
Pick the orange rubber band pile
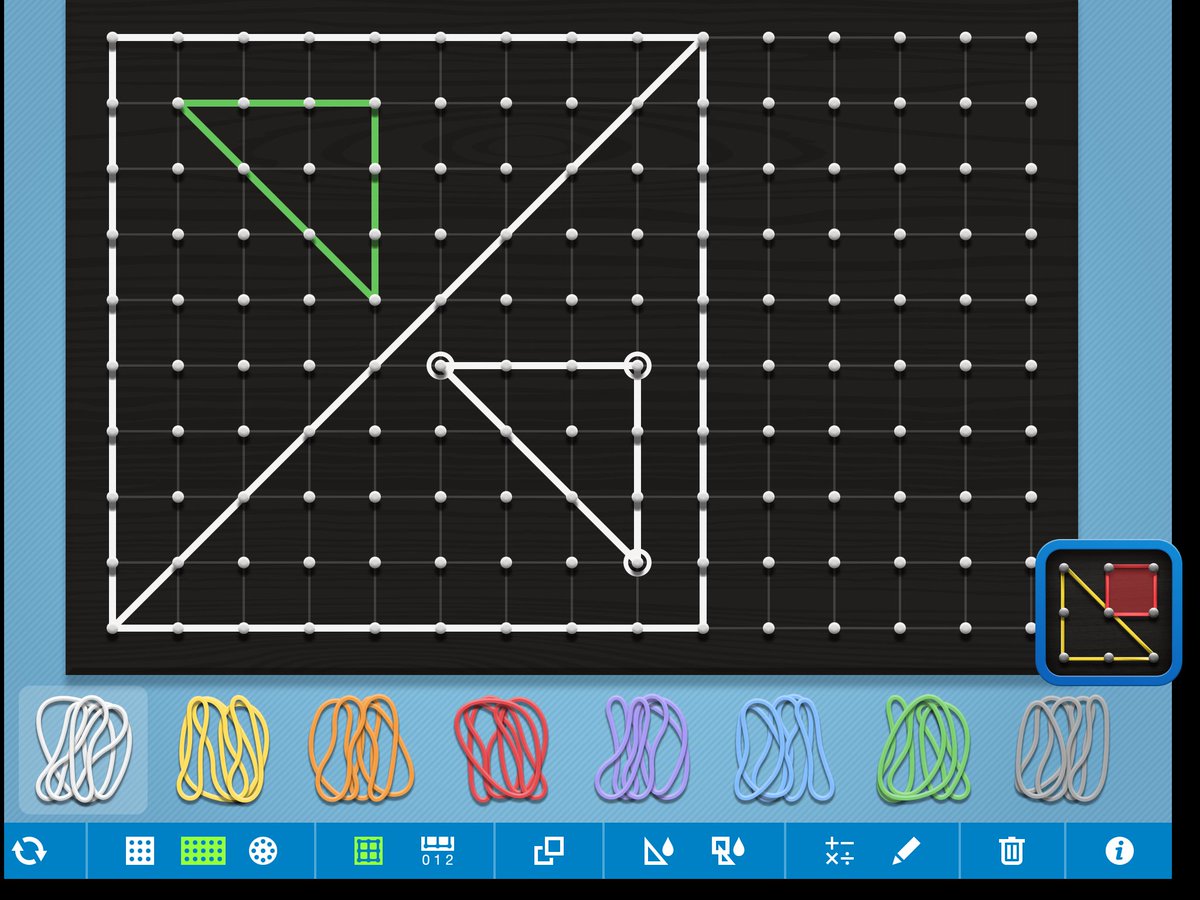362,748
